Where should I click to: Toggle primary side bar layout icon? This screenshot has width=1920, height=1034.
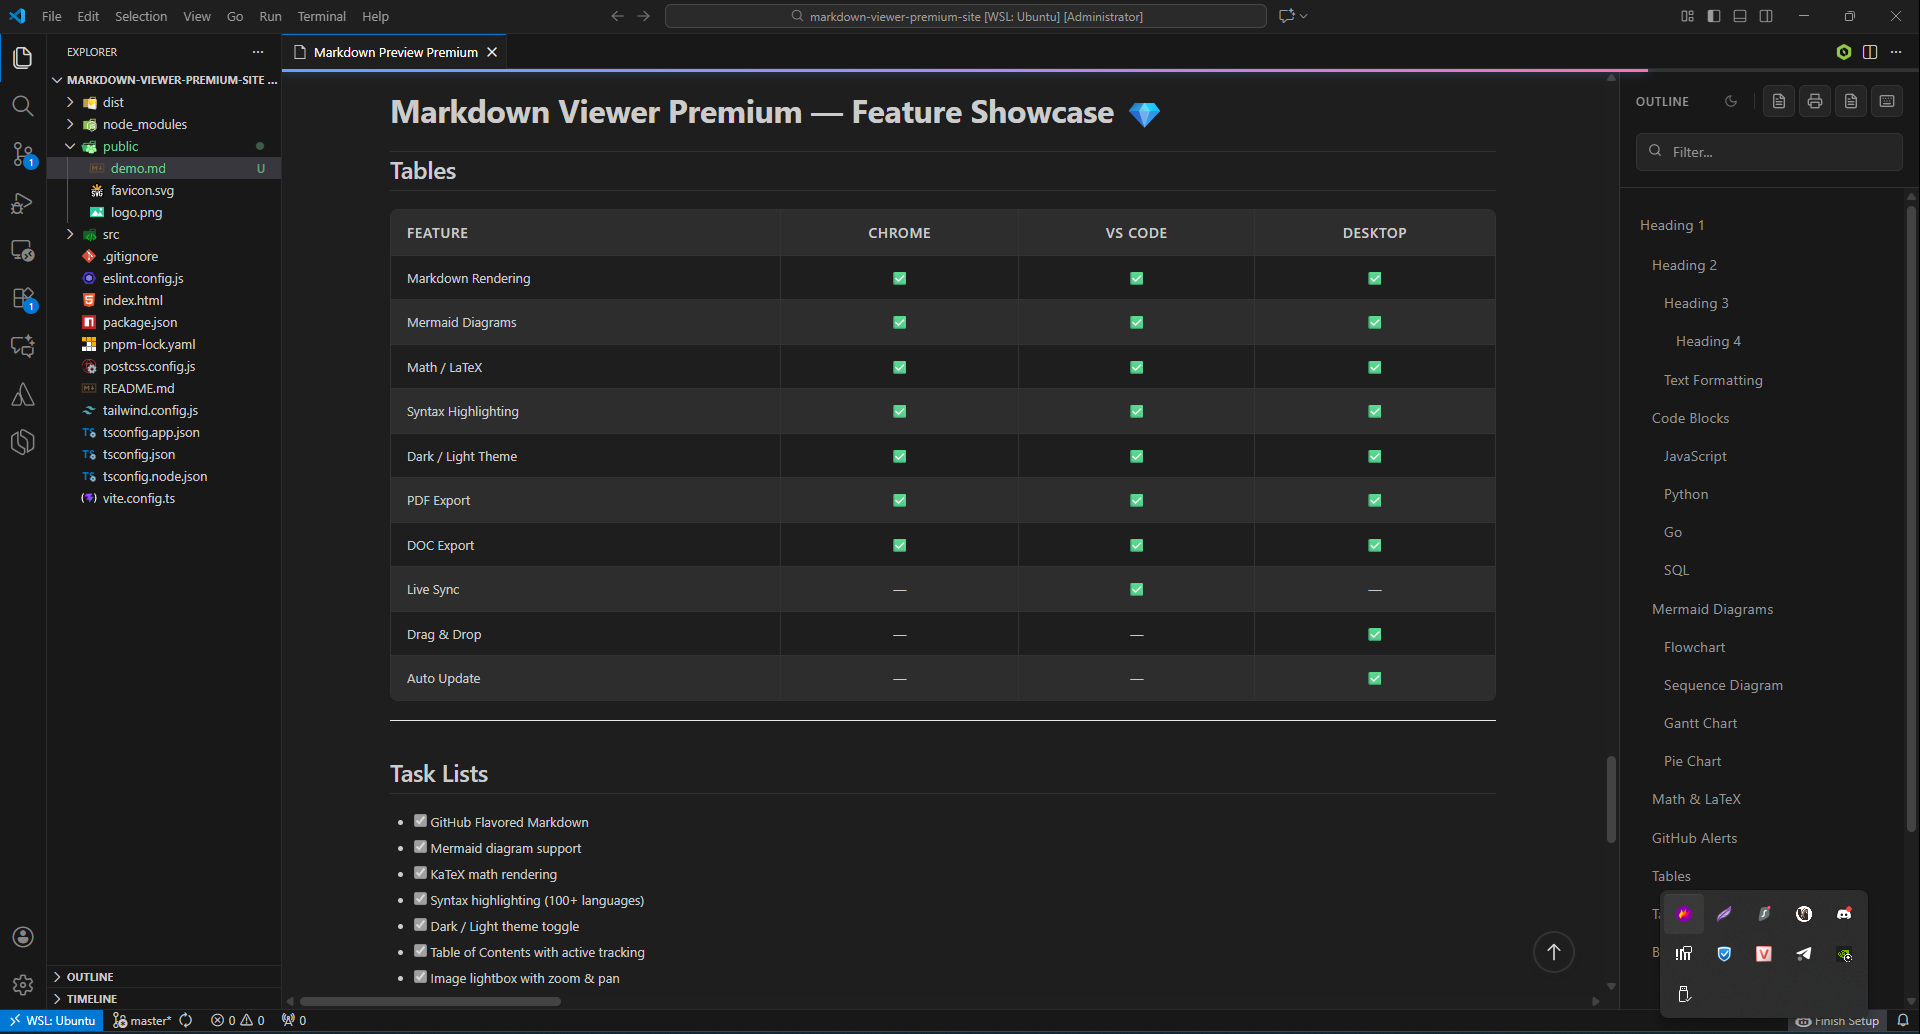click(x=1714, y=16)
